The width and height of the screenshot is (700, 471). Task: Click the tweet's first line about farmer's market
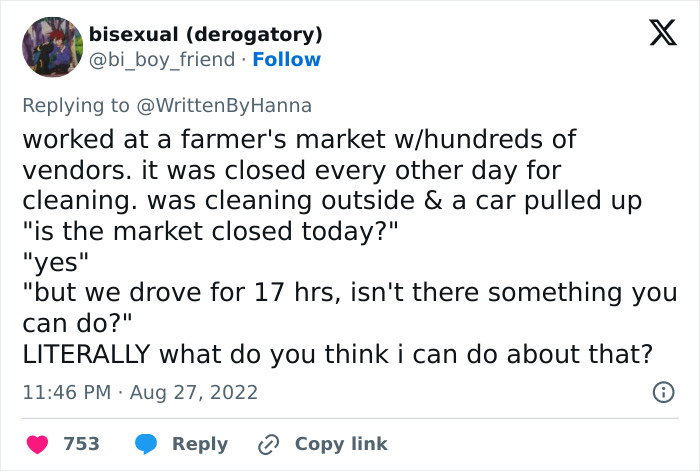299,139
